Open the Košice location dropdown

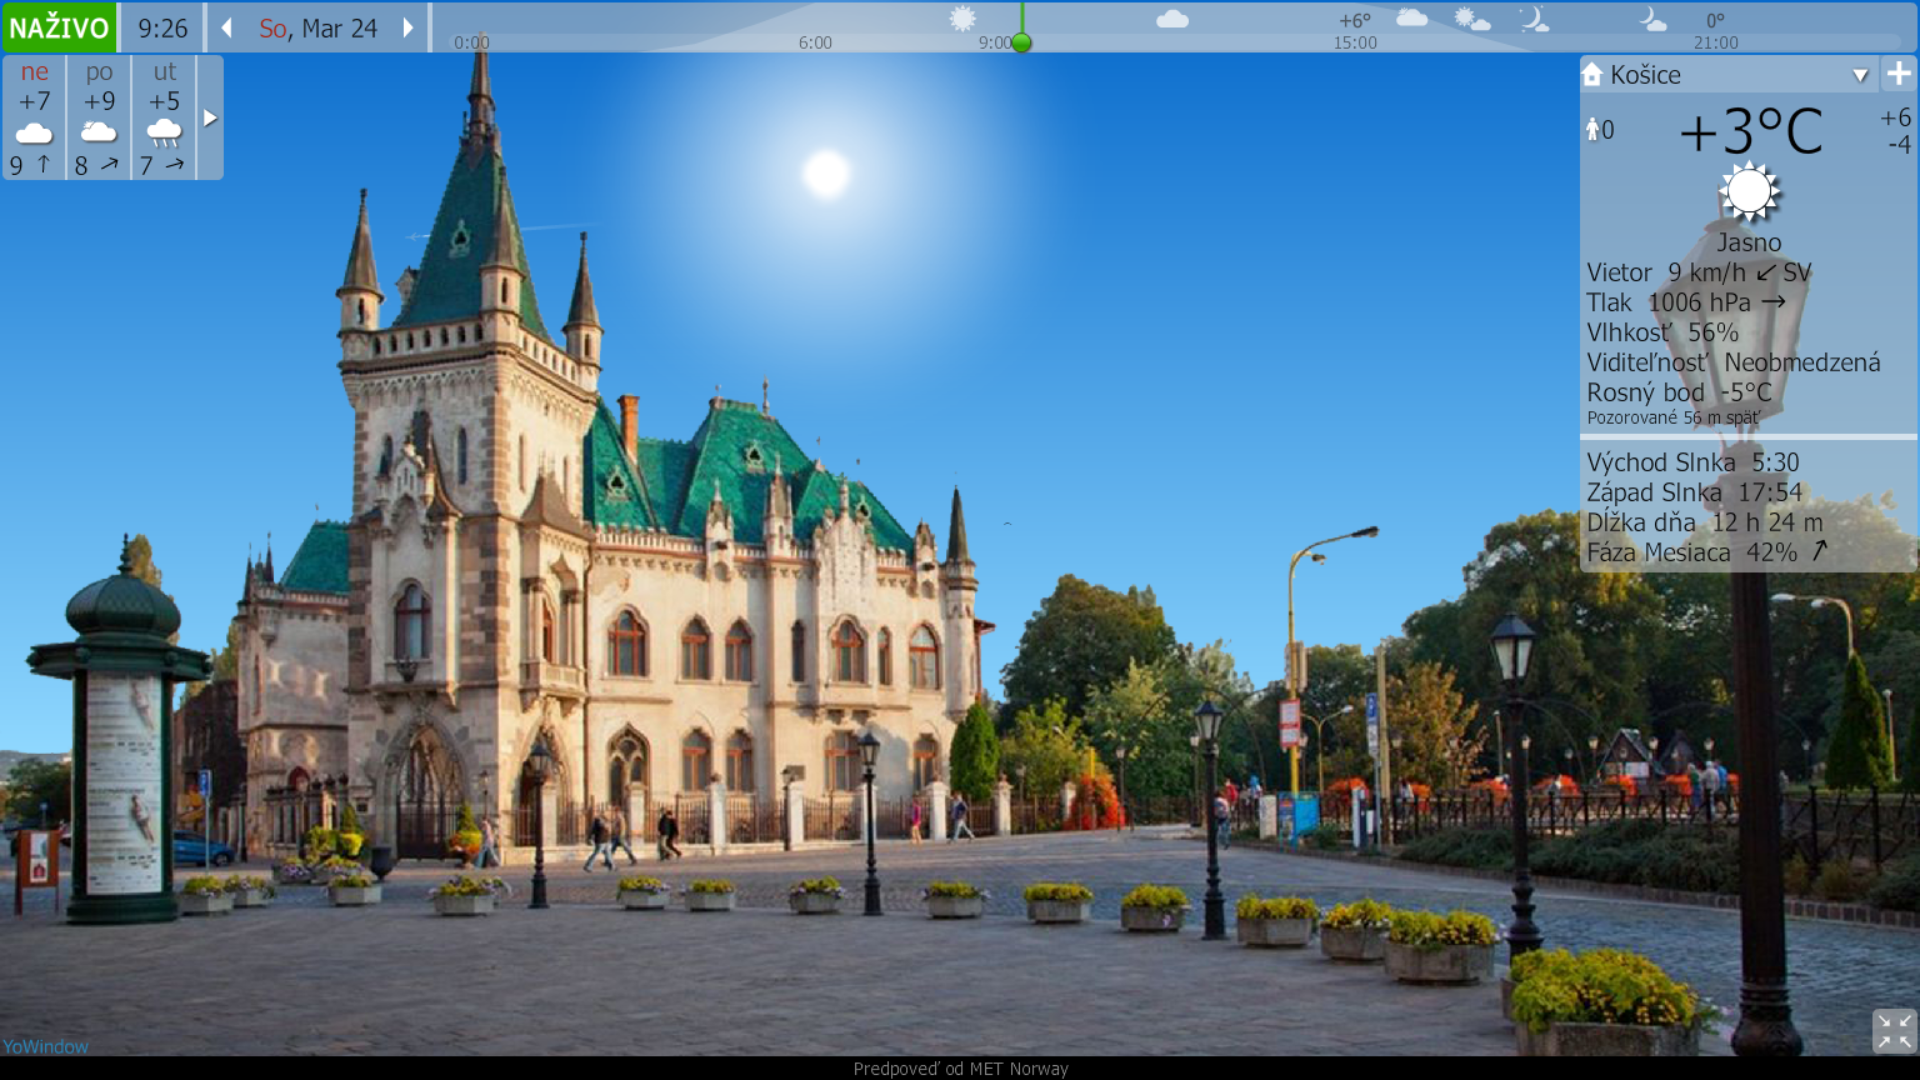point(1860,75)
